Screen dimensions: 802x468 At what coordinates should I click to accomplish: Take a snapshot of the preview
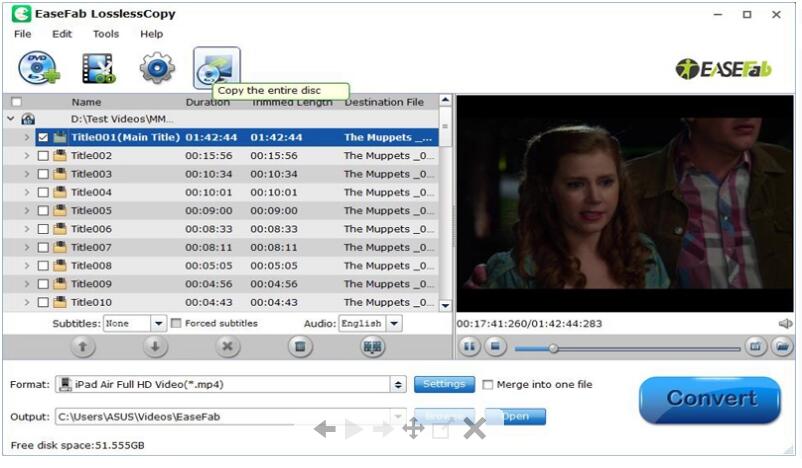click(755, 346)
